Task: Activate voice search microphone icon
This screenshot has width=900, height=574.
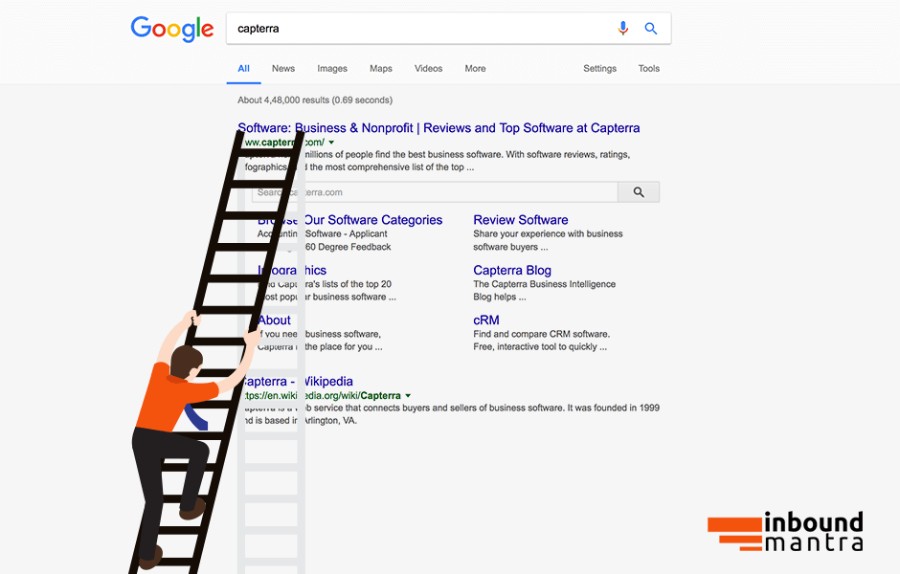Action: pyautogui.click(x=623, y=28)
